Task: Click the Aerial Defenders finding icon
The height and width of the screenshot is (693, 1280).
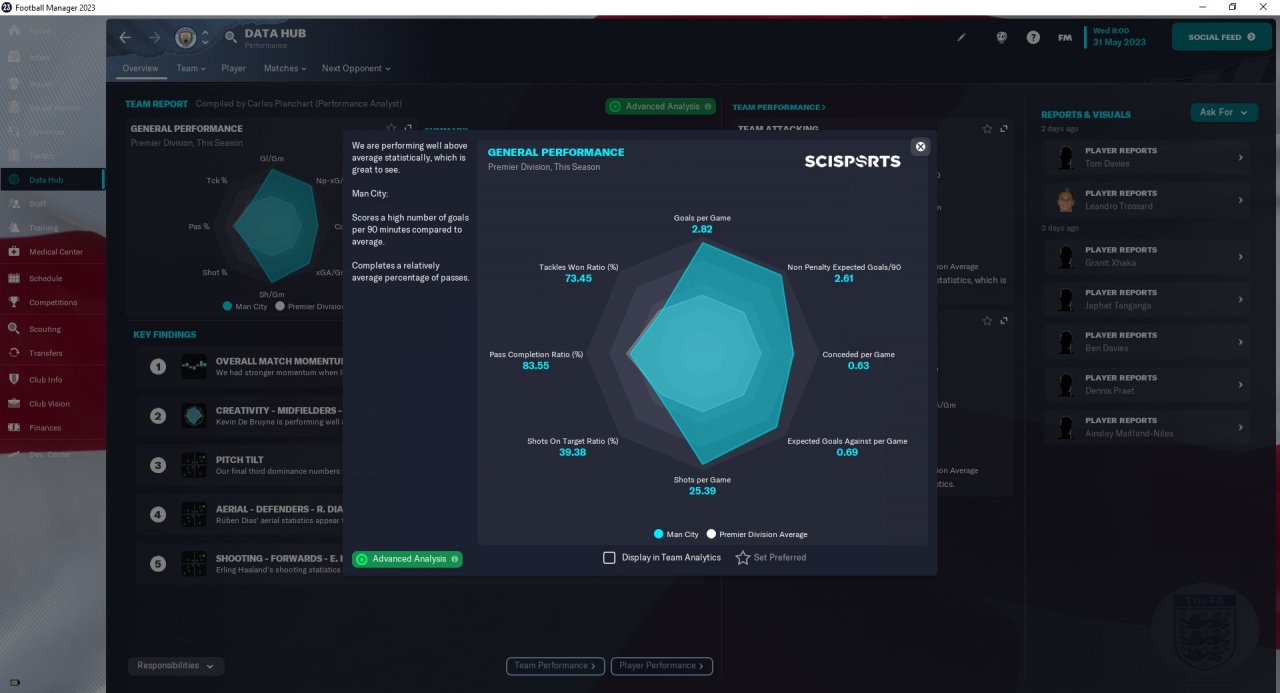Action: [194, 515]
